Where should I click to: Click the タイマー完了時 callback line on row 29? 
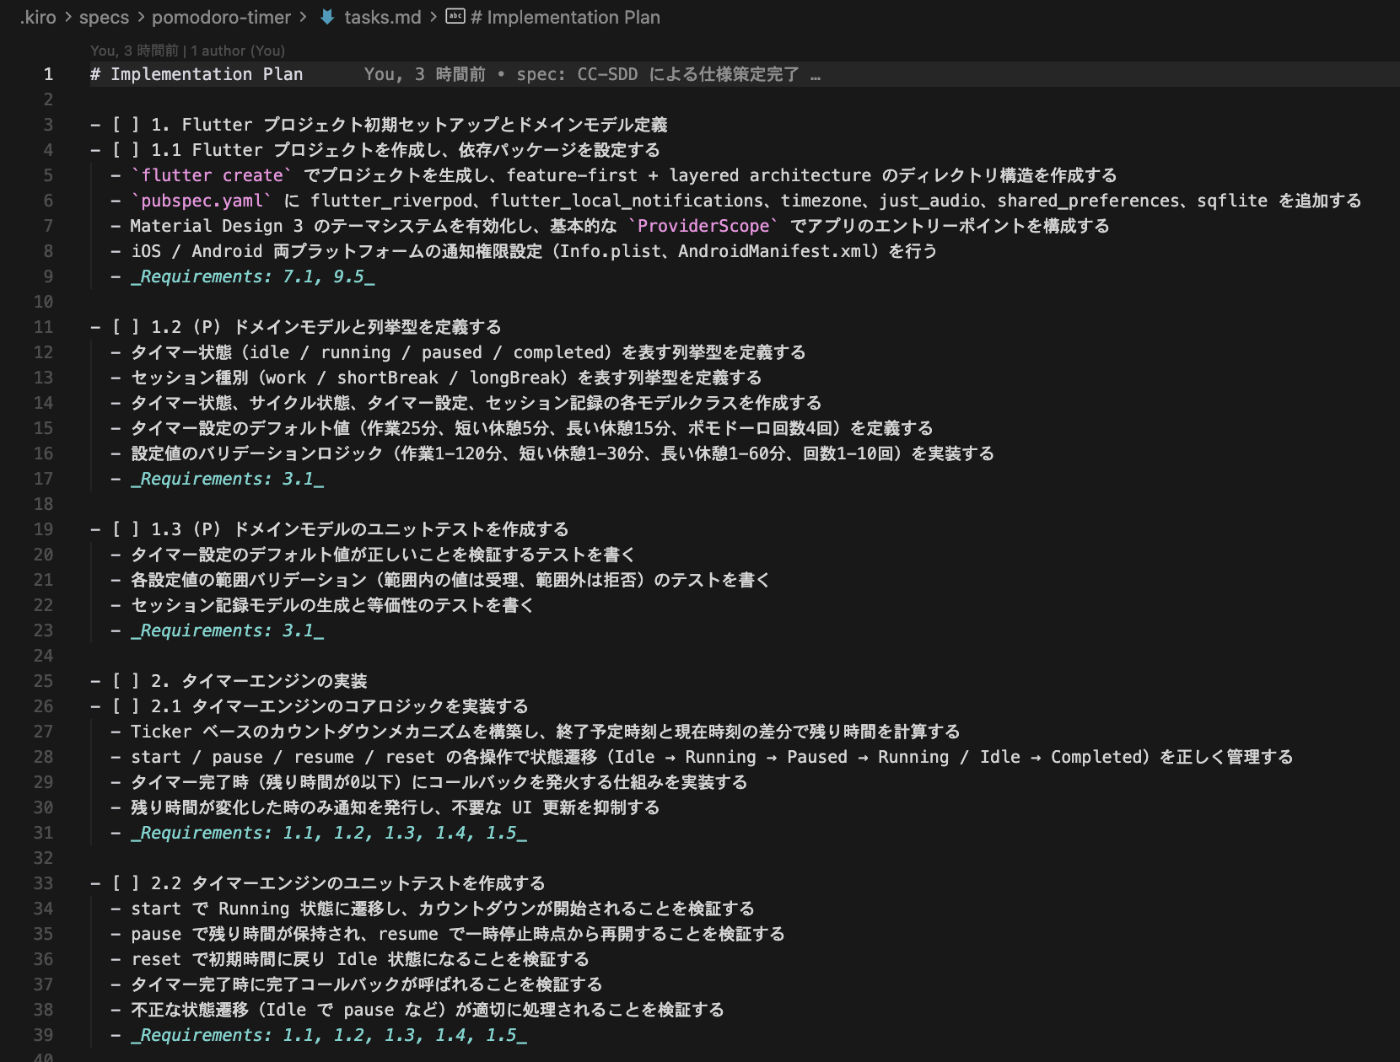click(429, 782)
